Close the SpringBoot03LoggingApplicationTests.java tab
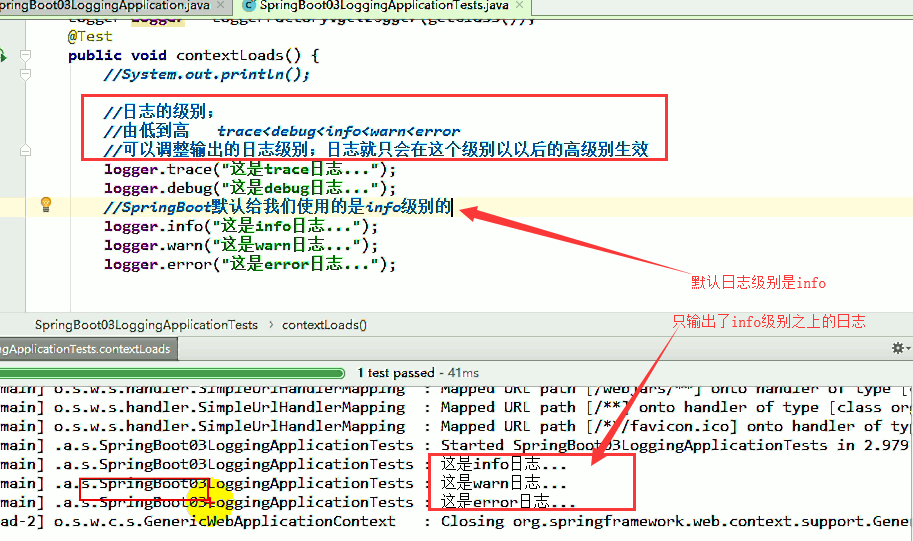Screen dimensions: 913x541 point(519,5)
